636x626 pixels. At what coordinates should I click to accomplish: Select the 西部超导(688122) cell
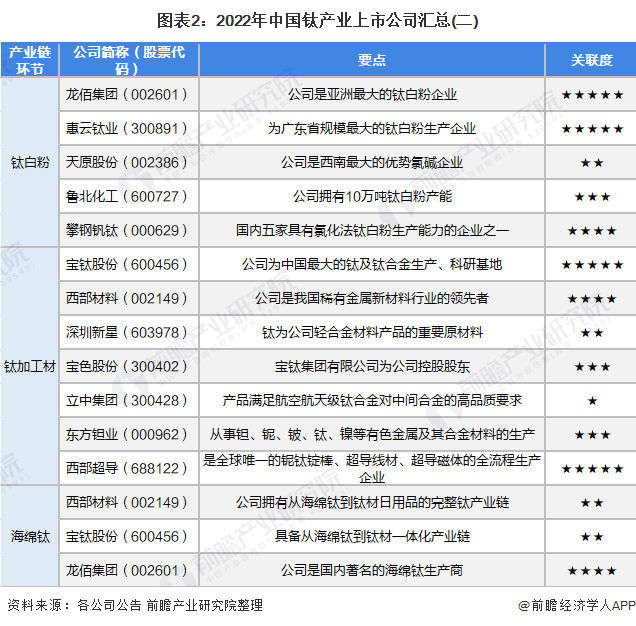tap(129, 468)
